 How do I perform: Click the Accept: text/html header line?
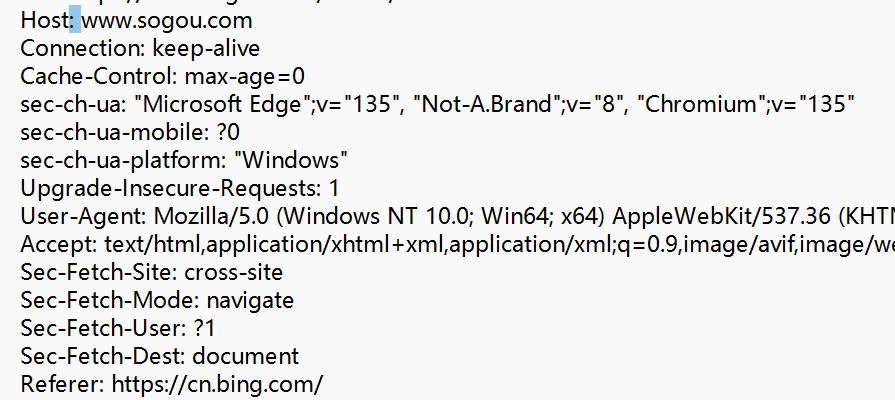[458, 244]
